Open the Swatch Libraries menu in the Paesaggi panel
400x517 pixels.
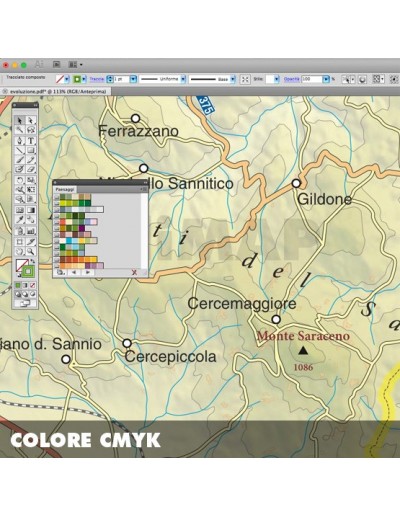pos(60,272)
